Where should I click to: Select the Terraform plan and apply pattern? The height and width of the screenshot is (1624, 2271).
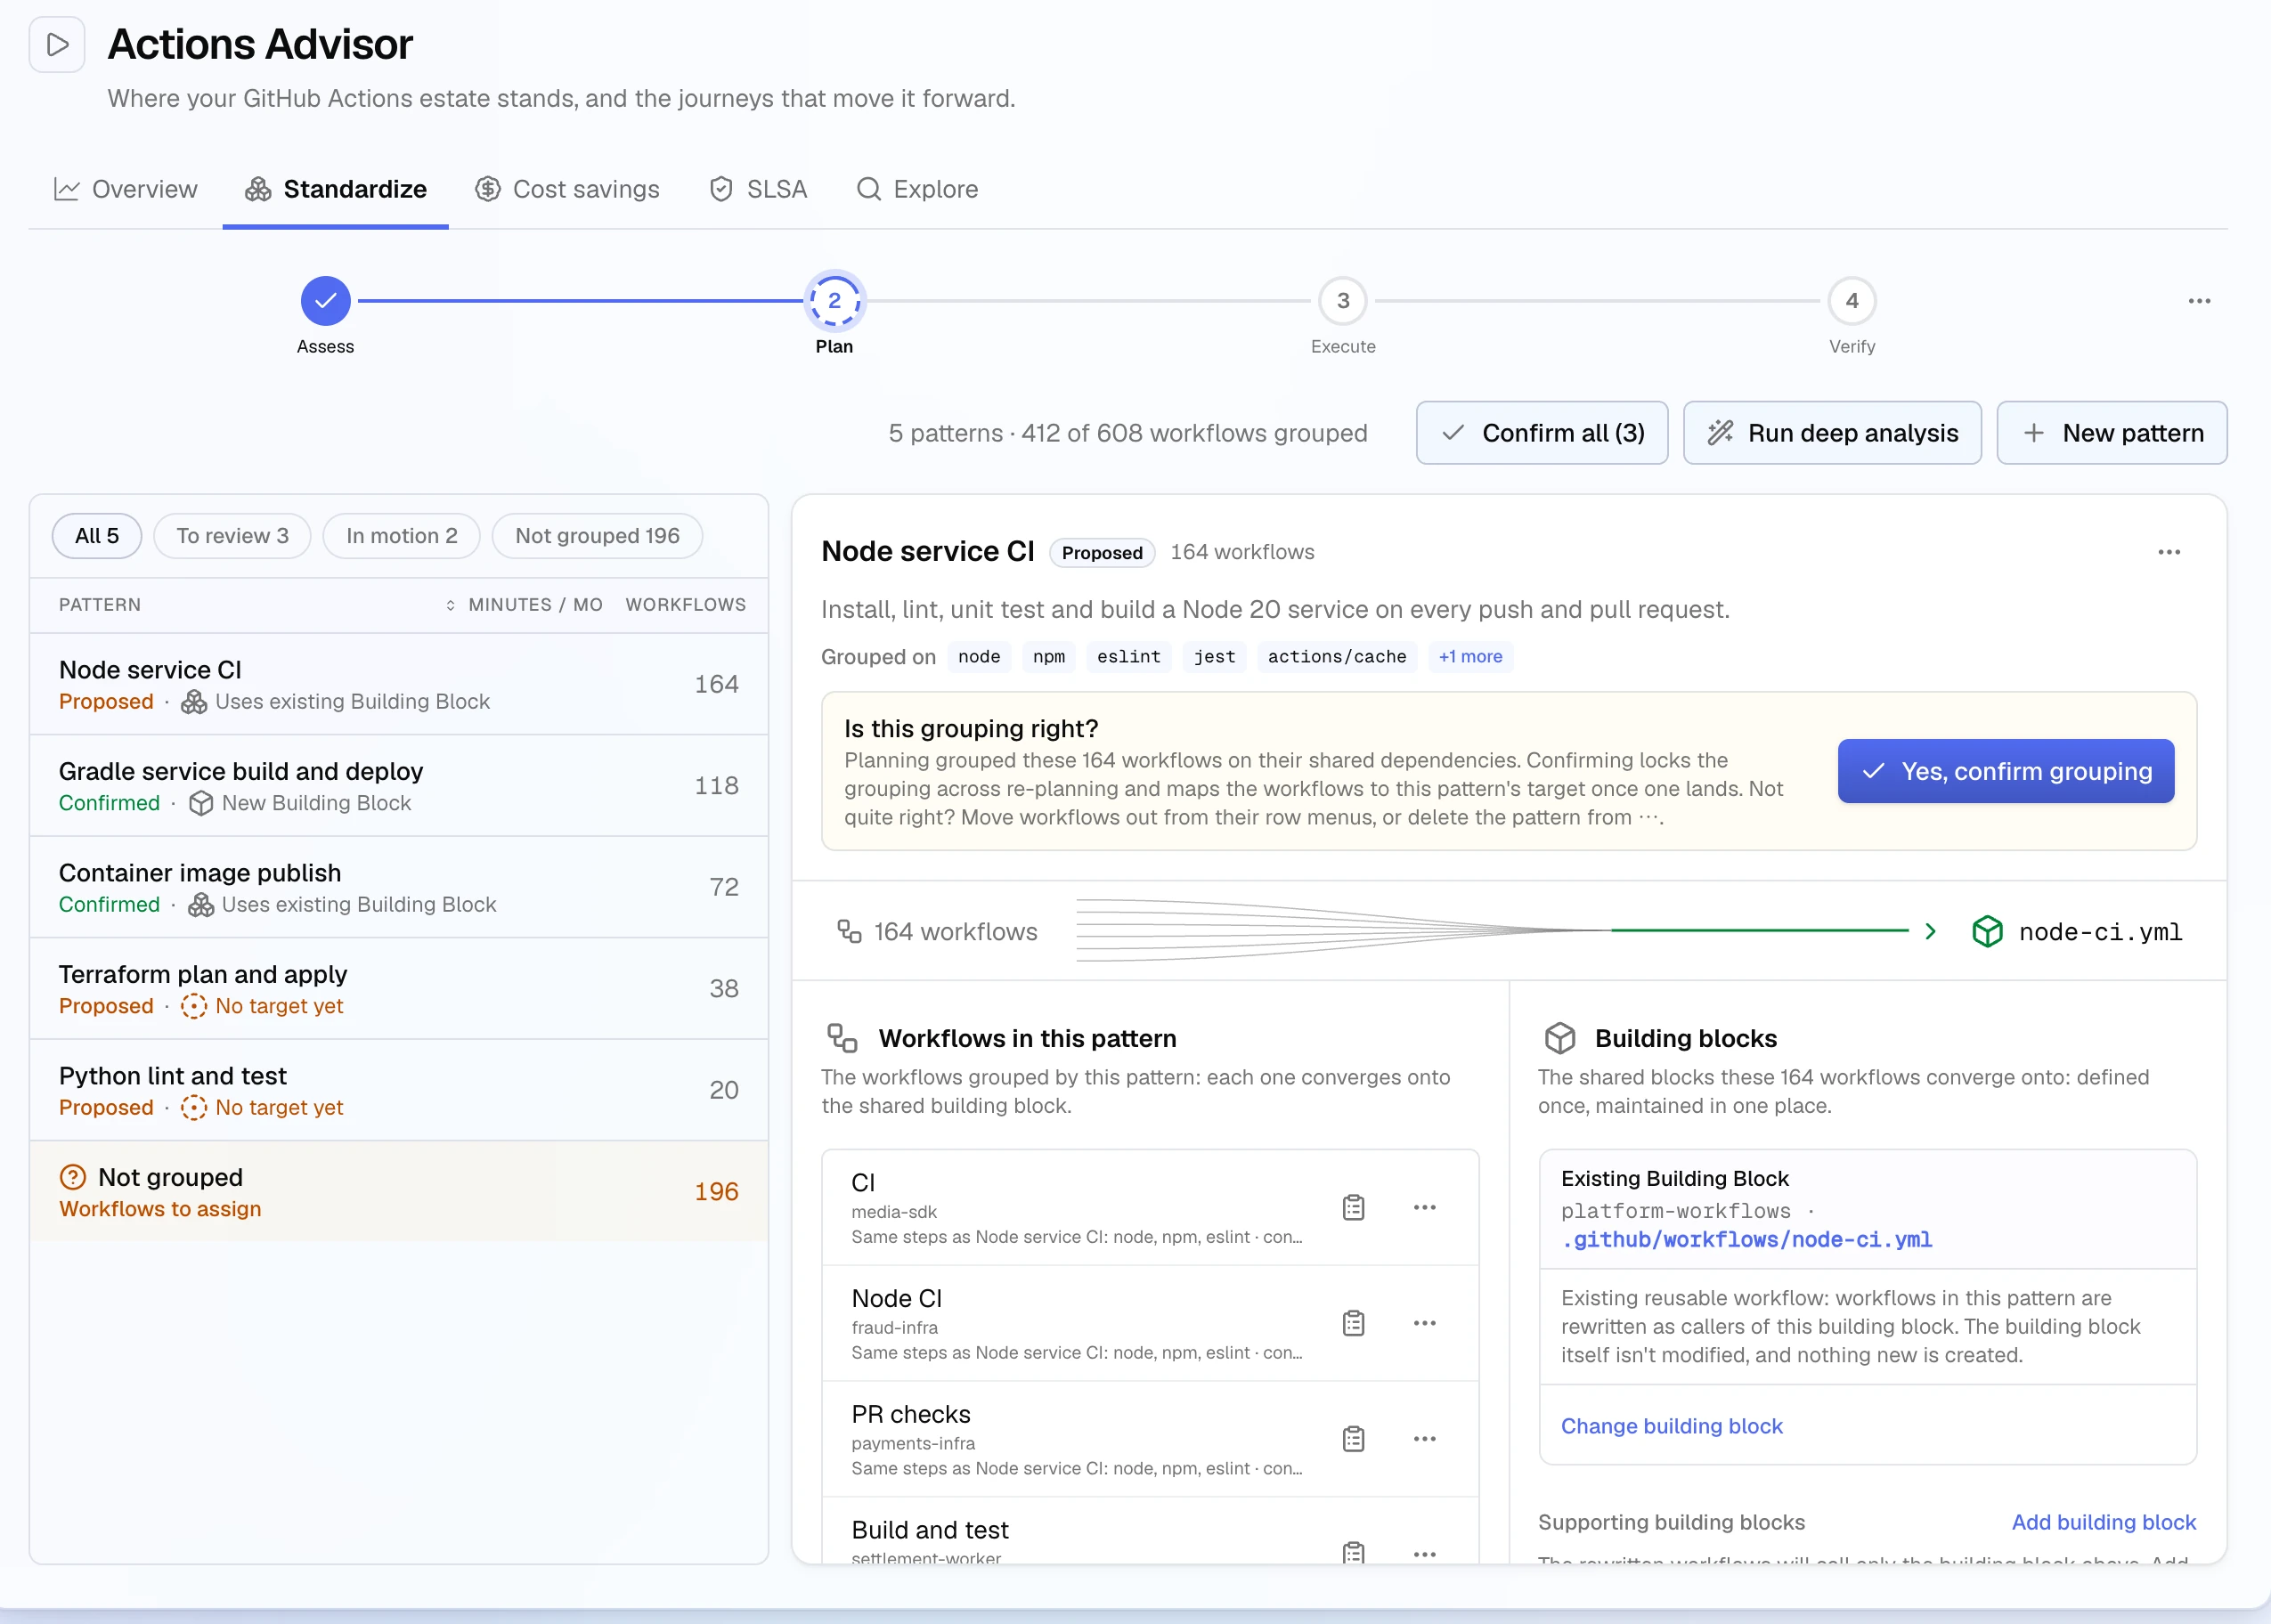coord(399,989)
